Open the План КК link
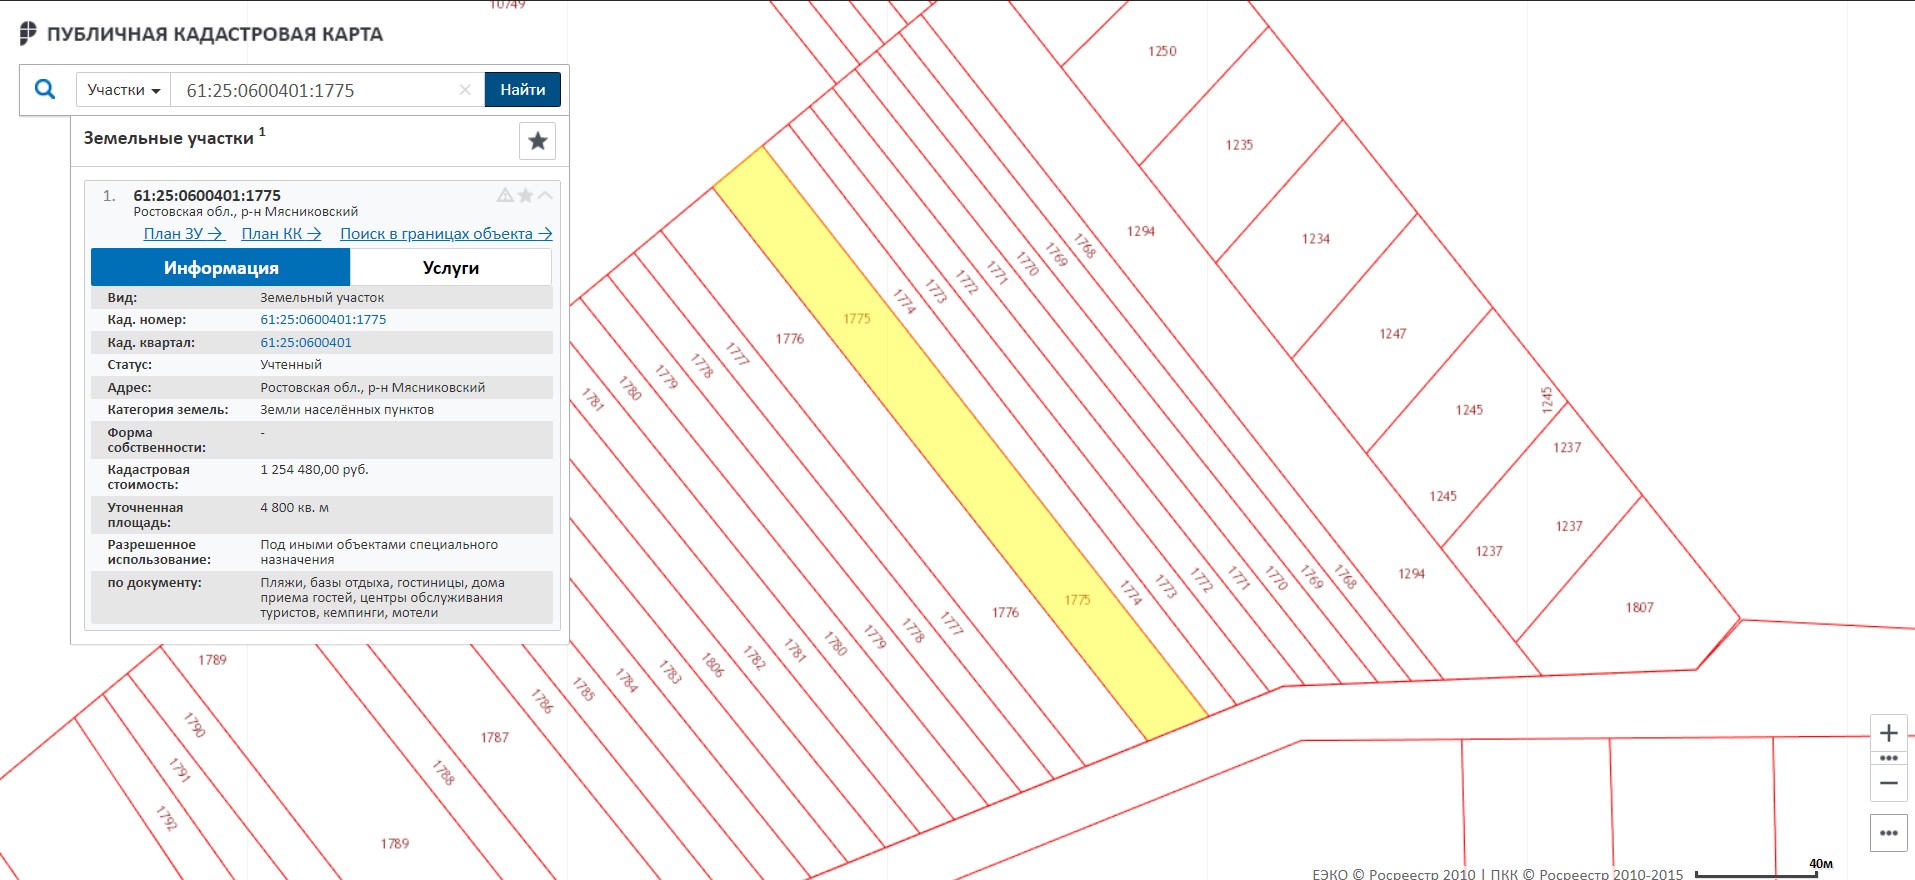This screenshot has height=880, width=1915. 281,233
